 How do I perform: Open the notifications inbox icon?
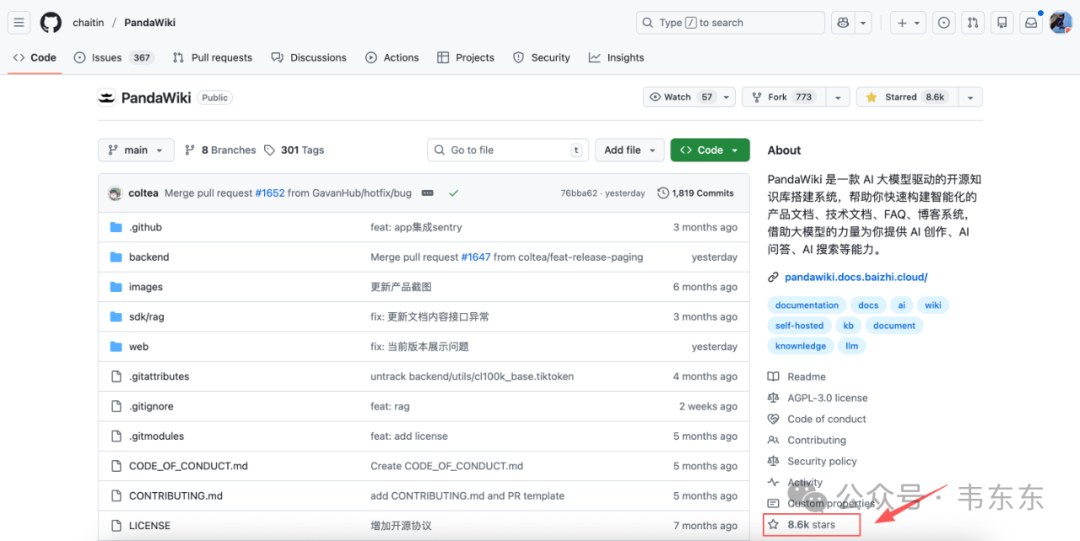coord(1030,22)
